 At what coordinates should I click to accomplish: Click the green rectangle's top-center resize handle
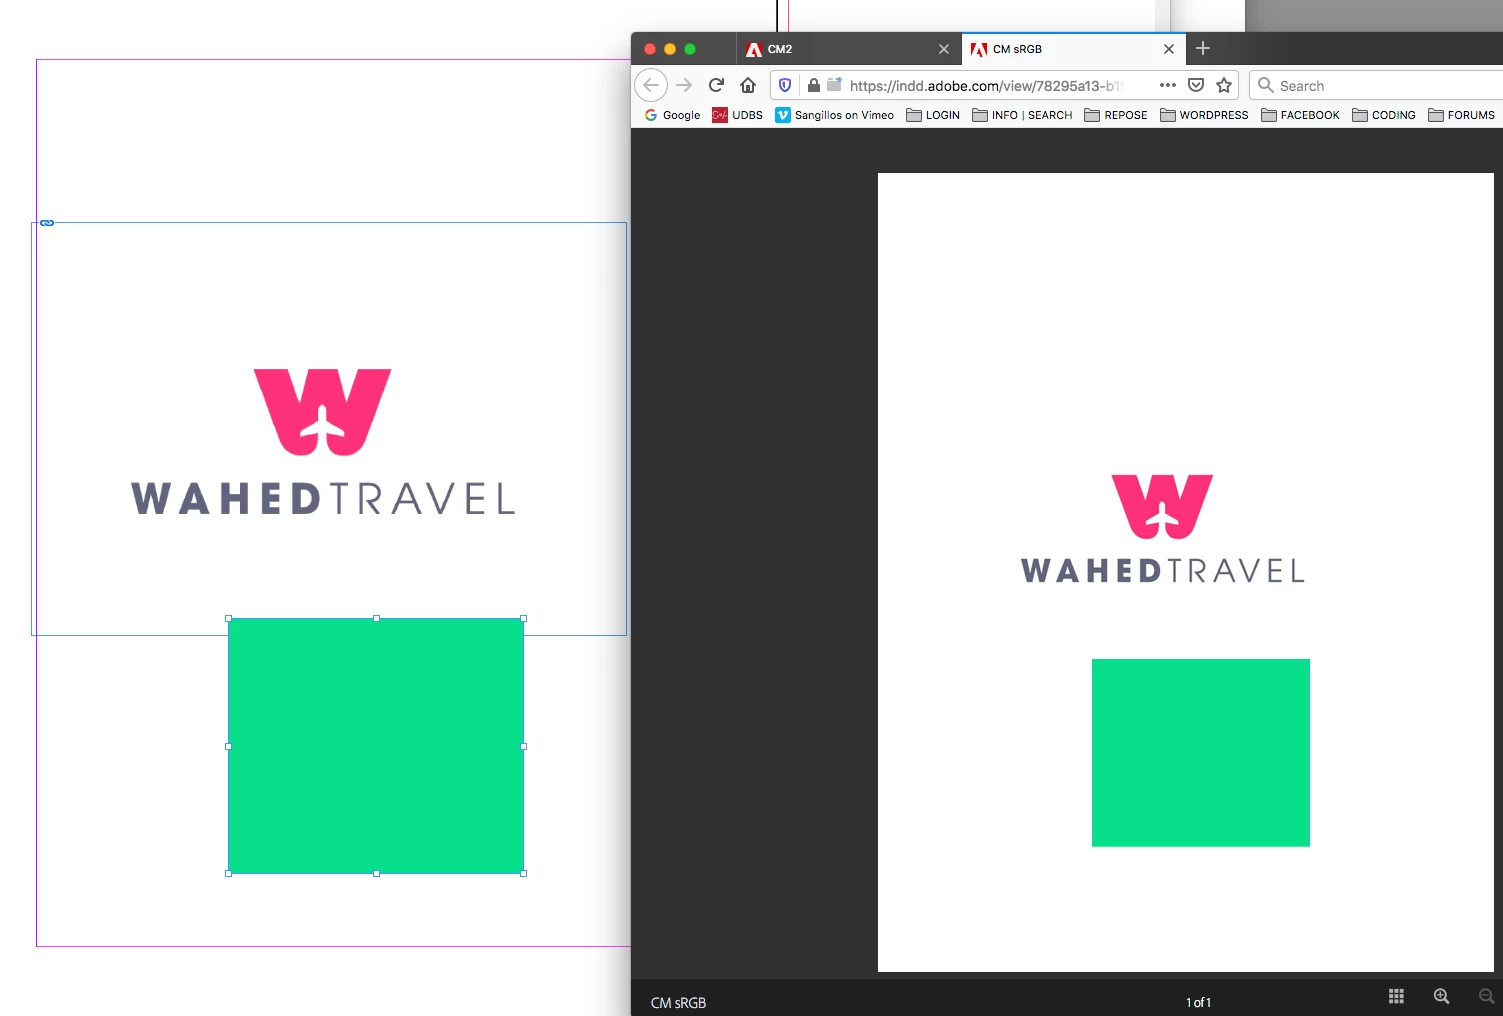(376, 619)
